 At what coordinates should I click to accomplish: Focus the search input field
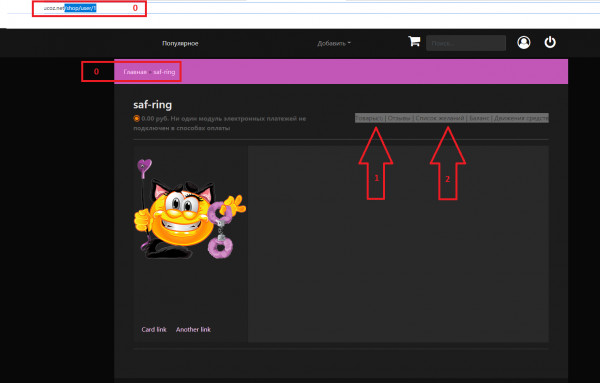pyautogui.click(x=466, y=43)
